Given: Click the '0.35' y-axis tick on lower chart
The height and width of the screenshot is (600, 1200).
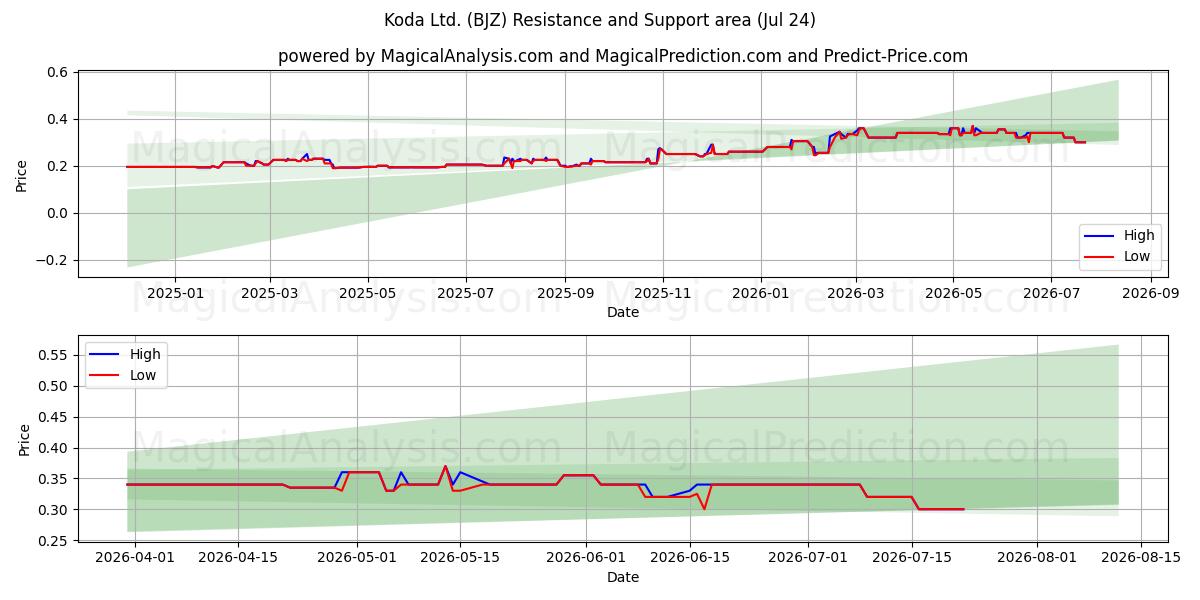Looking at the screenshot, I should point(54,479).
